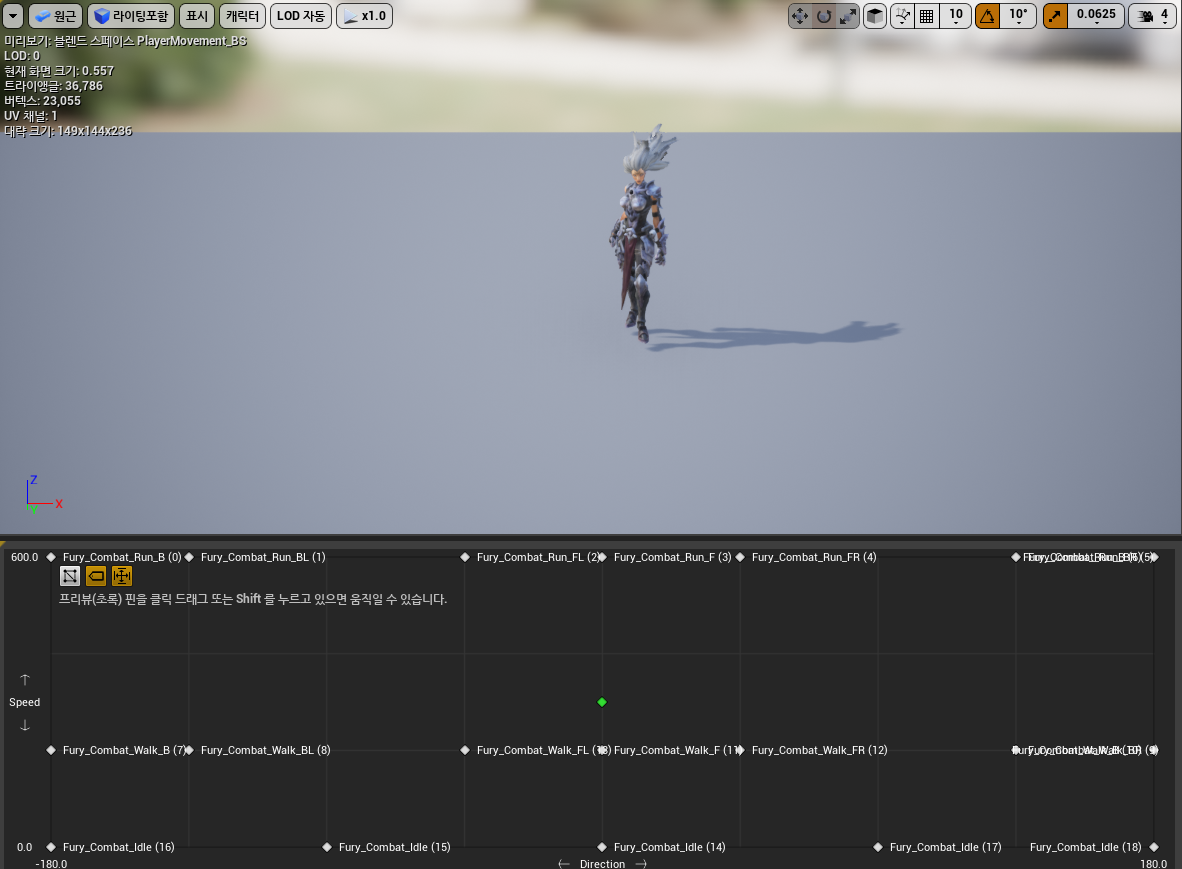Click the 대략 크기: 149x144x236 stat
The width and height of the screenshot is (1182, 869).
pos(68,131)
